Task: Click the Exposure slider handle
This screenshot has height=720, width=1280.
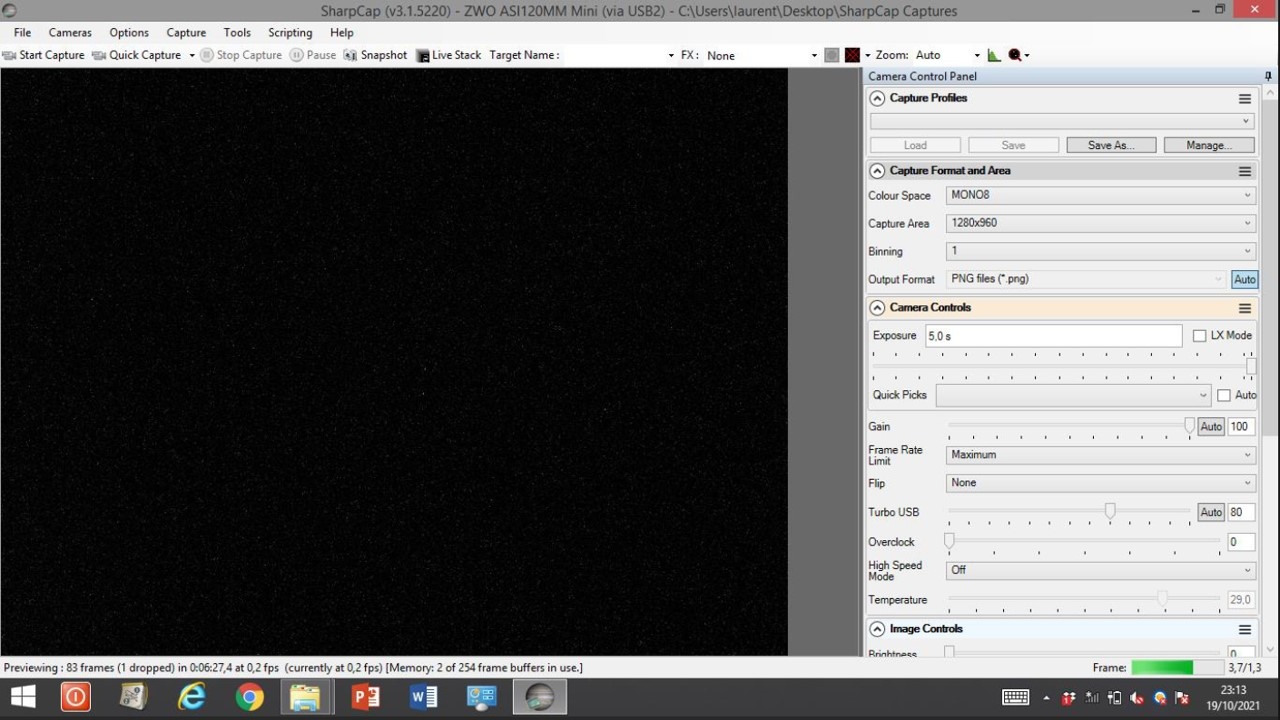Action: pyautogui.click(x=1251, y=366)
